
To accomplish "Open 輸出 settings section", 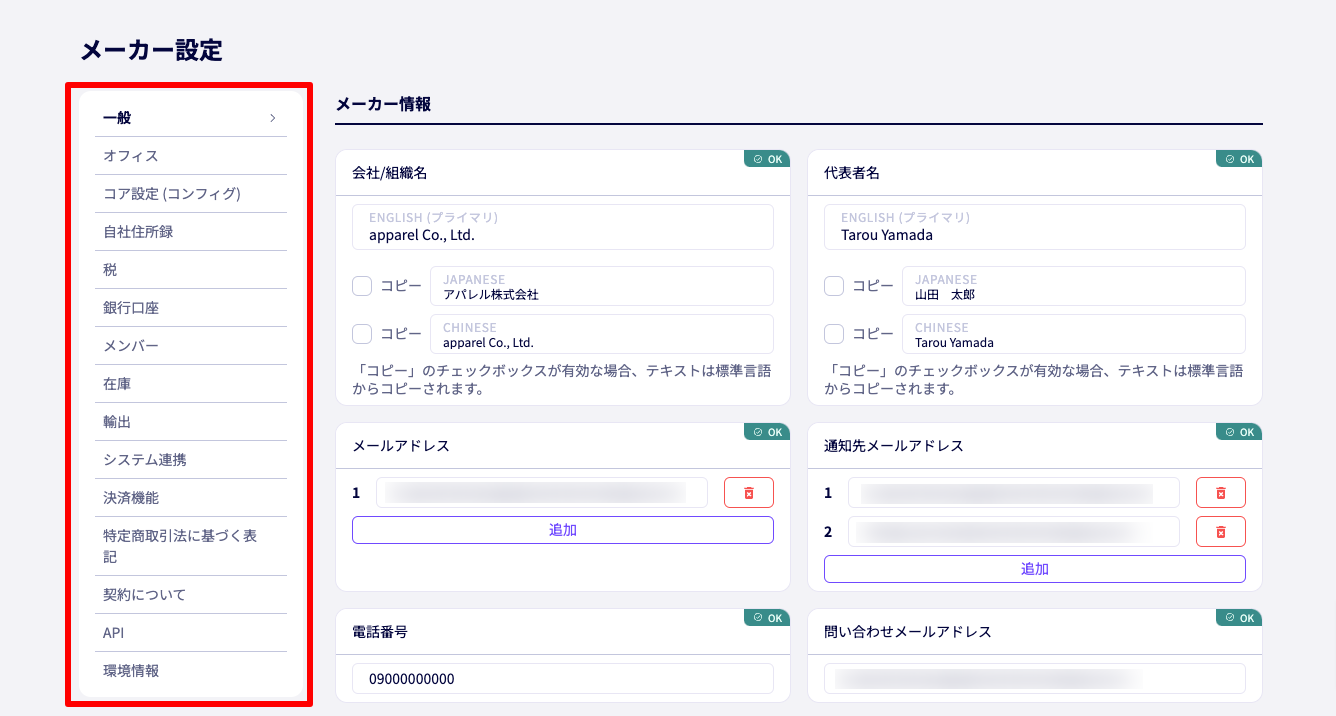I will click(191, 422).
